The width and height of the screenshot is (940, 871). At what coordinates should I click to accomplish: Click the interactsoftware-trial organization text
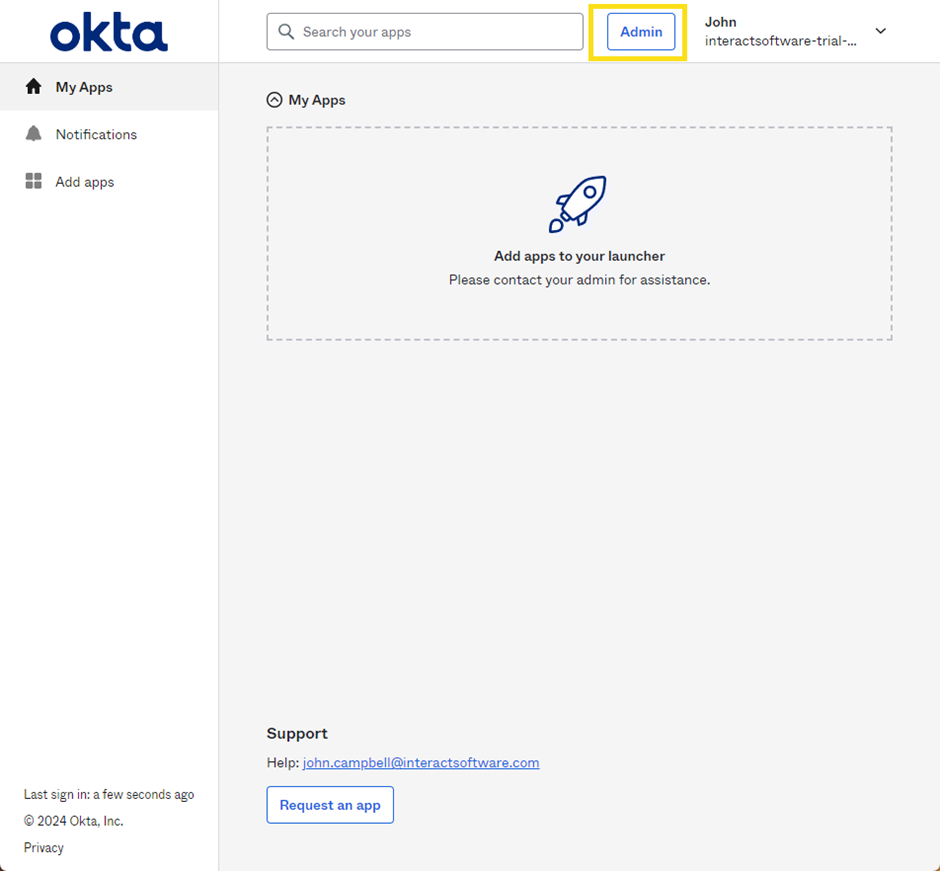pos(781,41)
